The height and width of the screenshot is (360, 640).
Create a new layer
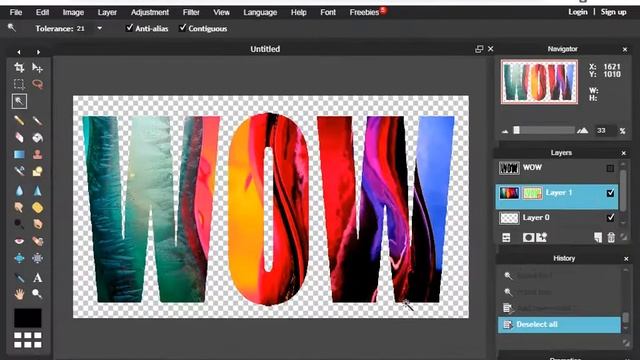pyautogui.click(x=598, y=238)
